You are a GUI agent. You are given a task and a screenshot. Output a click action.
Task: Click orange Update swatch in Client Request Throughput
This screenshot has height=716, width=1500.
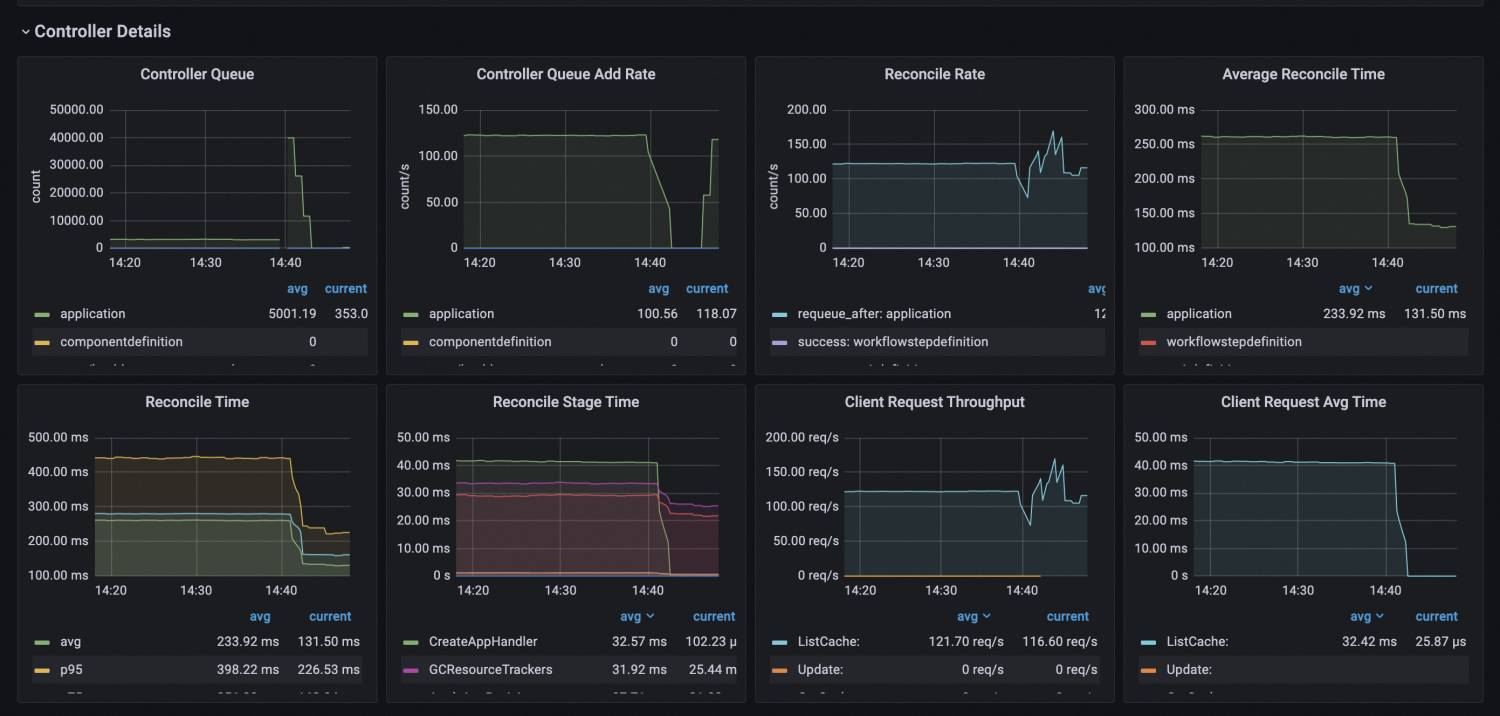(x=779, y=670)
